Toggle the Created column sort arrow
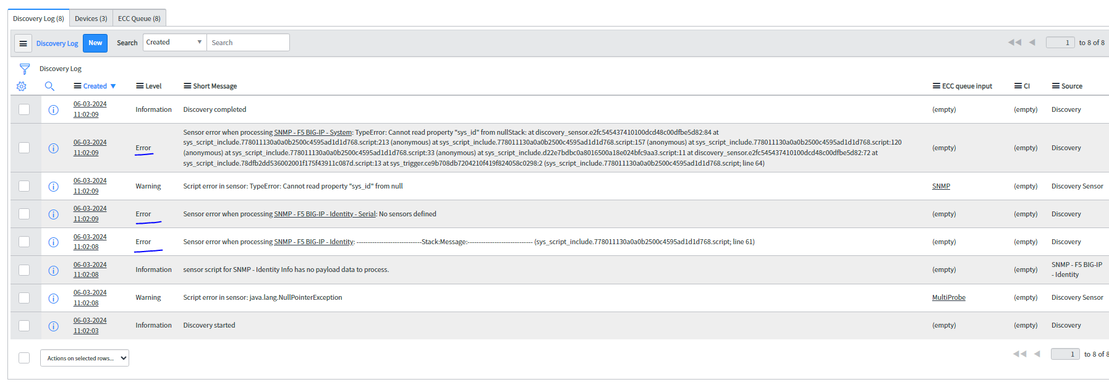 pos(112,86)
